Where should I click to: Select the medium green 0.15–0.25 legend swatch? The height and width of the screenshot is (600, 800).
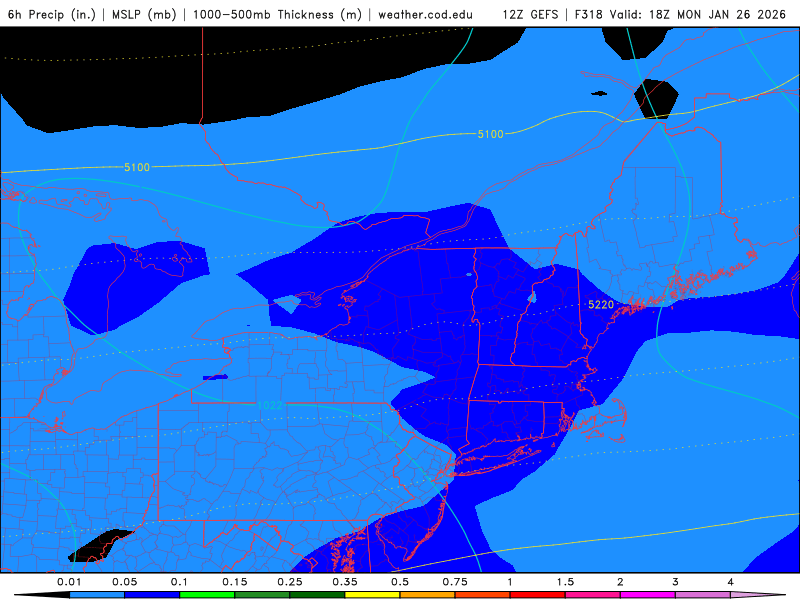point(262,595)
